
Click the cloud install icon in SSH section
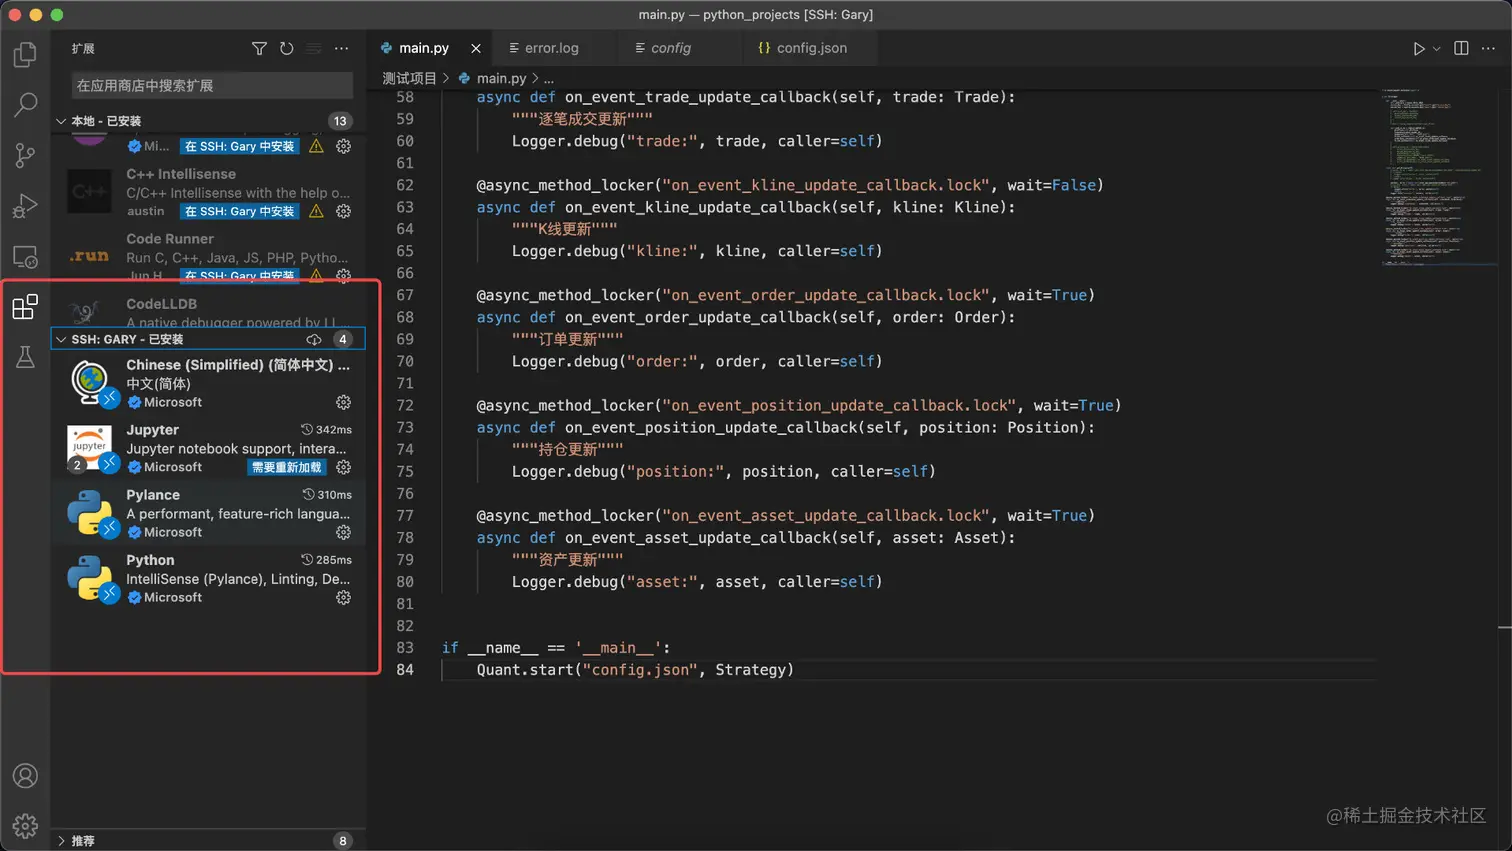(314, 339)
